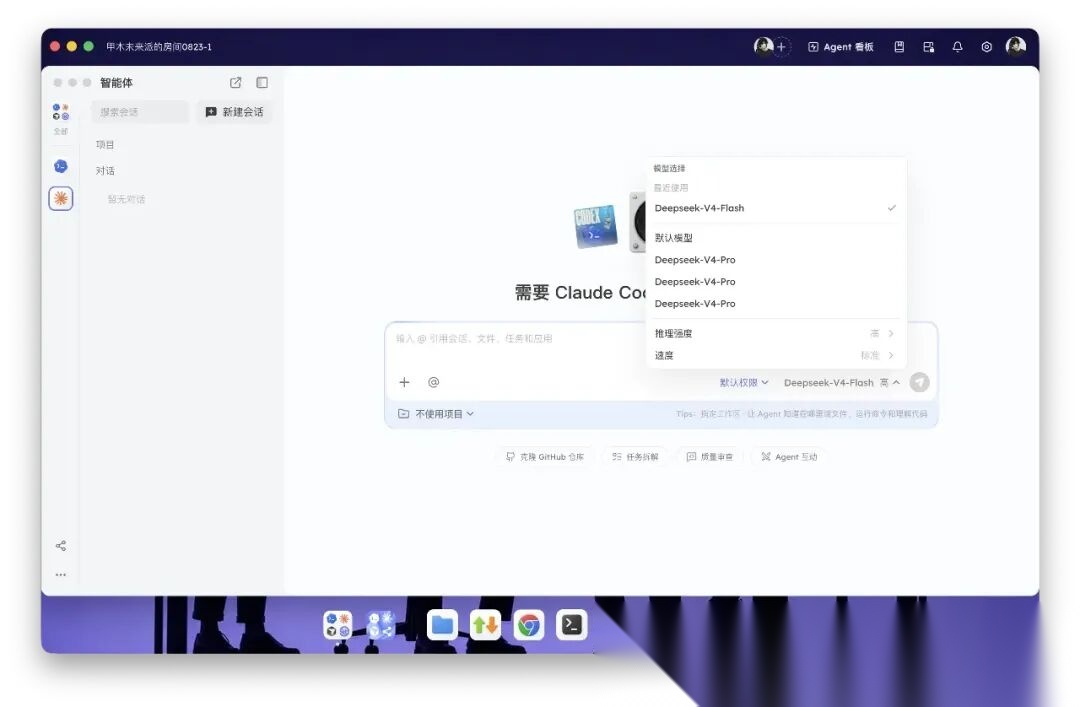Screen dimensions: 1080x707
Task: Click the 智能体 panel title
Action: [116, 83]
